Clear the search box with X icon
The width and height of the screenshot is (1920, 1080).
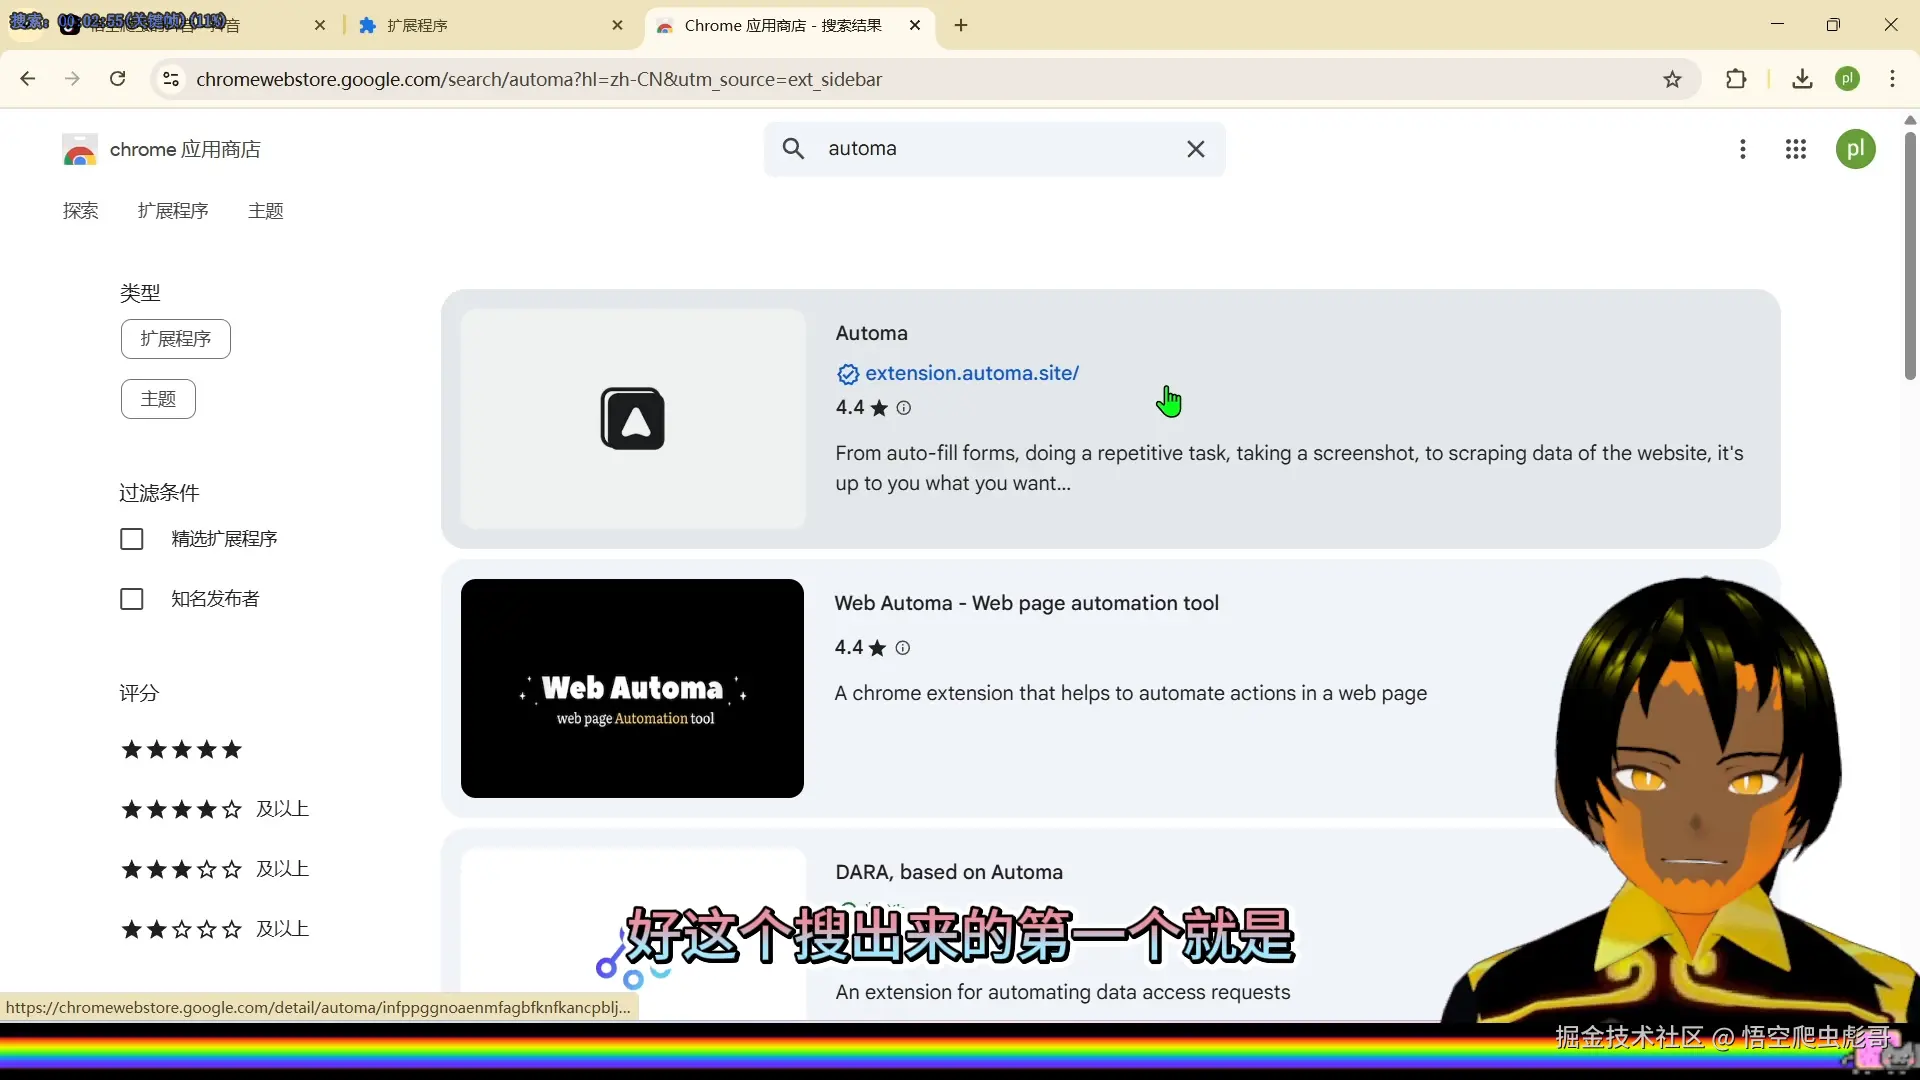(x=1195, y=149)
